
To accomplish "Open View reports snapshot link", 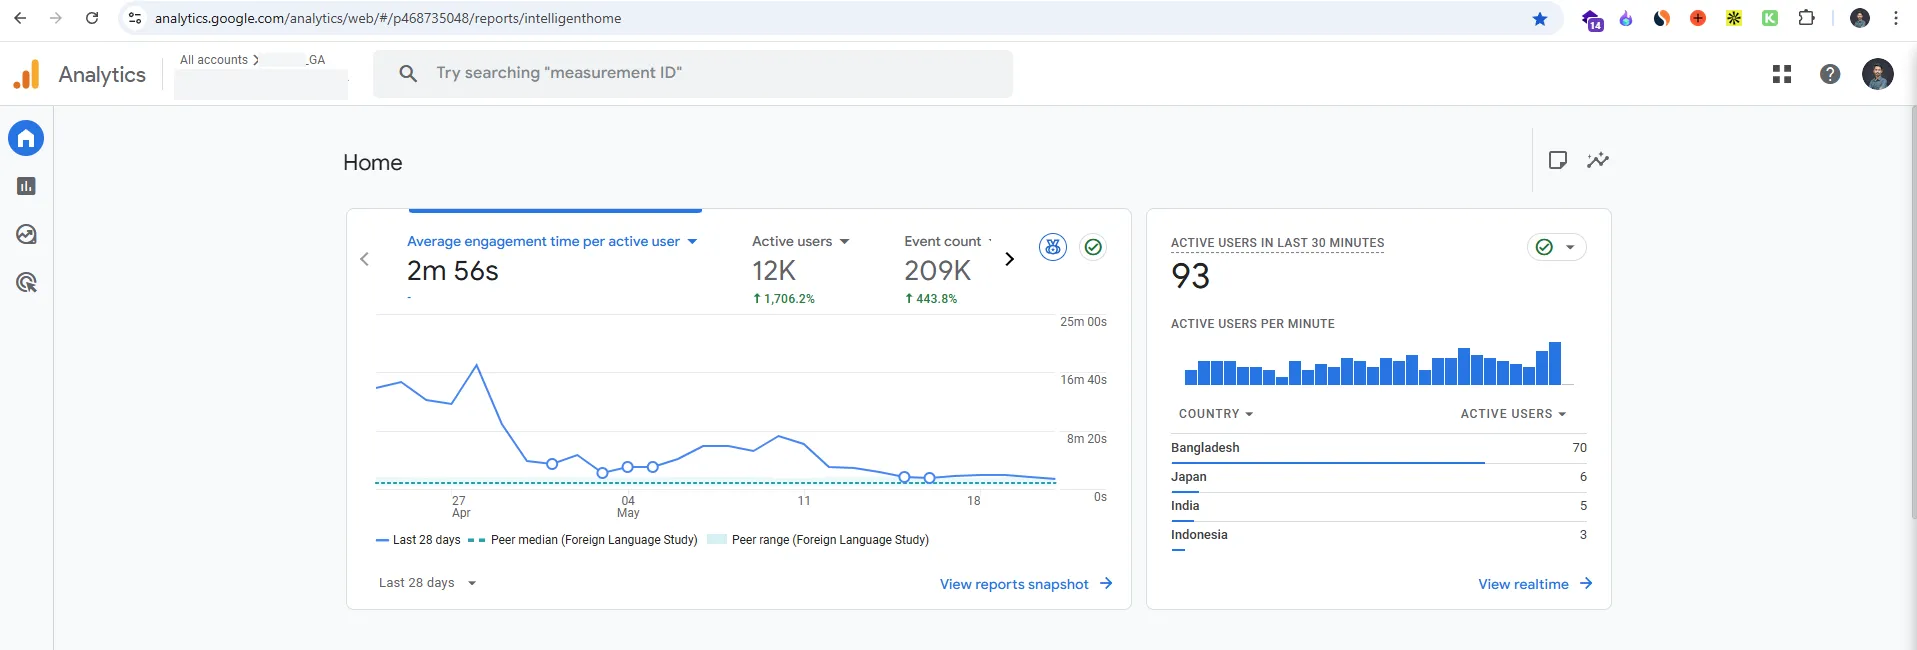I will [x=1025, y=584].
